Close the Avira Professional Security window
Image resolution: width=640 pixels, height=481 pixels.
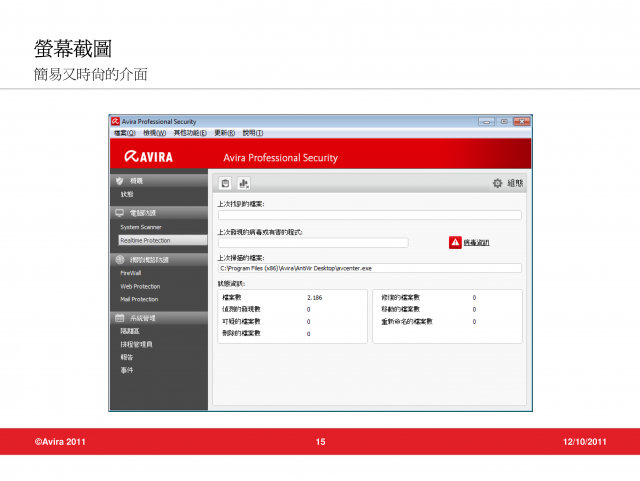[522, 121]
